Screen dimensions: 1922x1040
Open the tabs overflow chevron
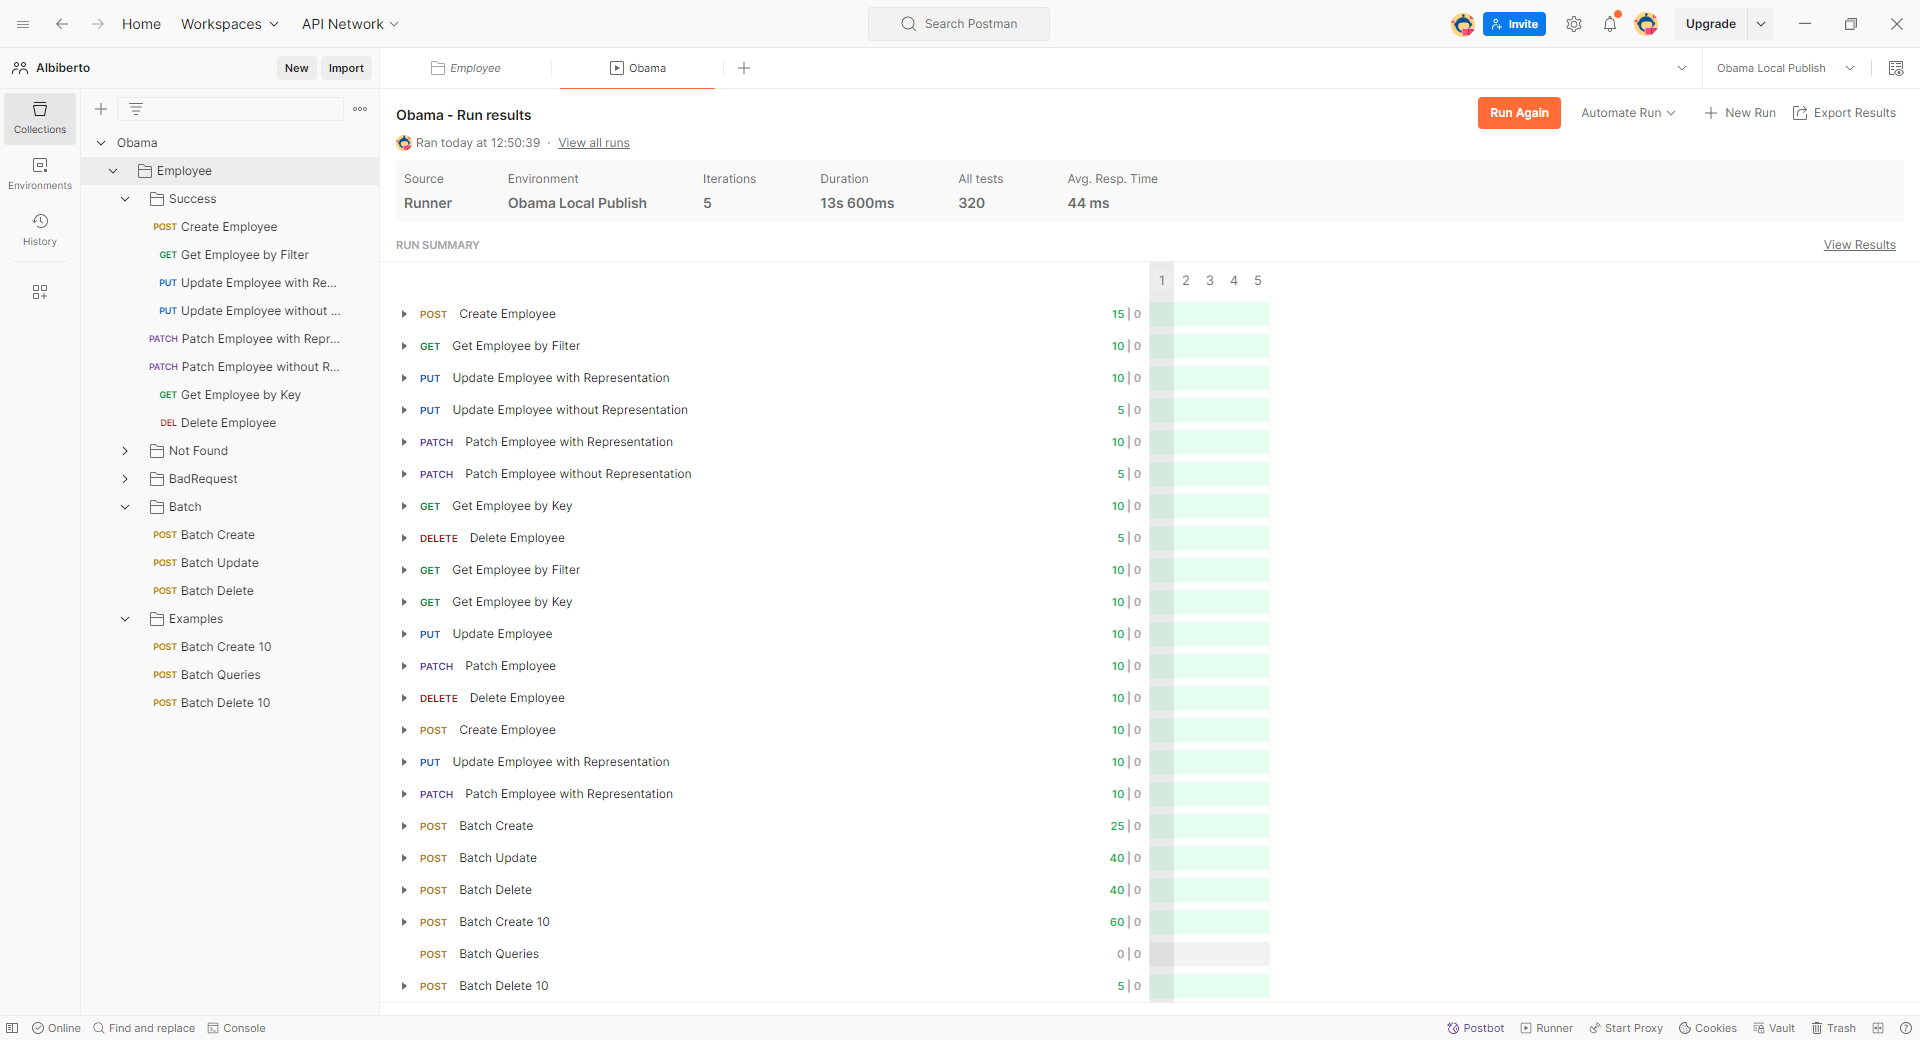[1682, 68]
